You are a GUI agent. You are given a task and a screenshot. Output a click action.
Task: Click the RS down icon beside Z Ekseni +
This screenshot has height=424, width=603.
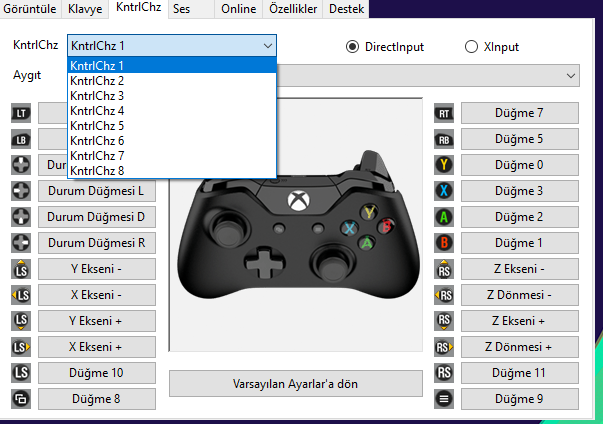(444, 321)
